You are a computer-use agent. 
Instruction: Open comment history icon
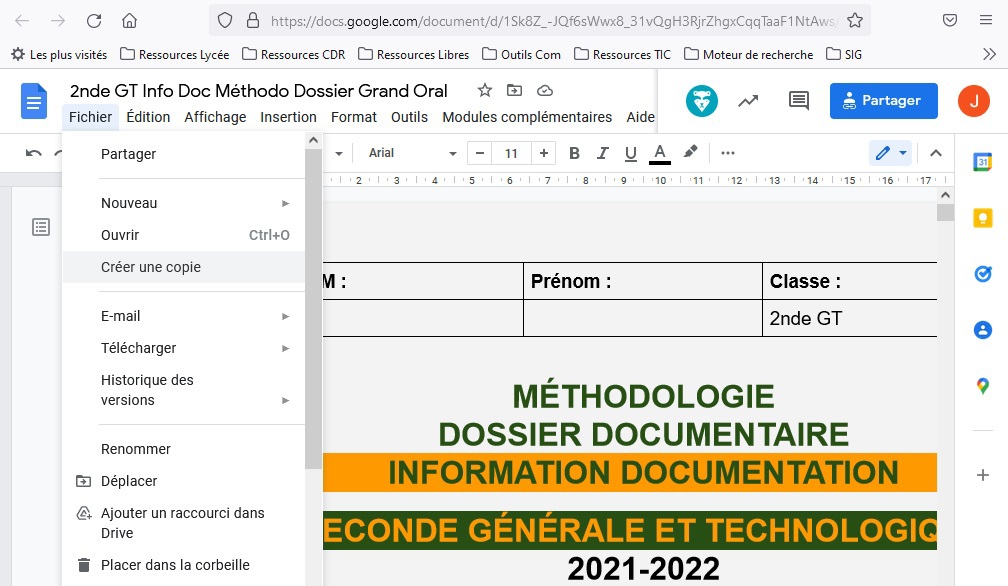click(x=798, y=100)
